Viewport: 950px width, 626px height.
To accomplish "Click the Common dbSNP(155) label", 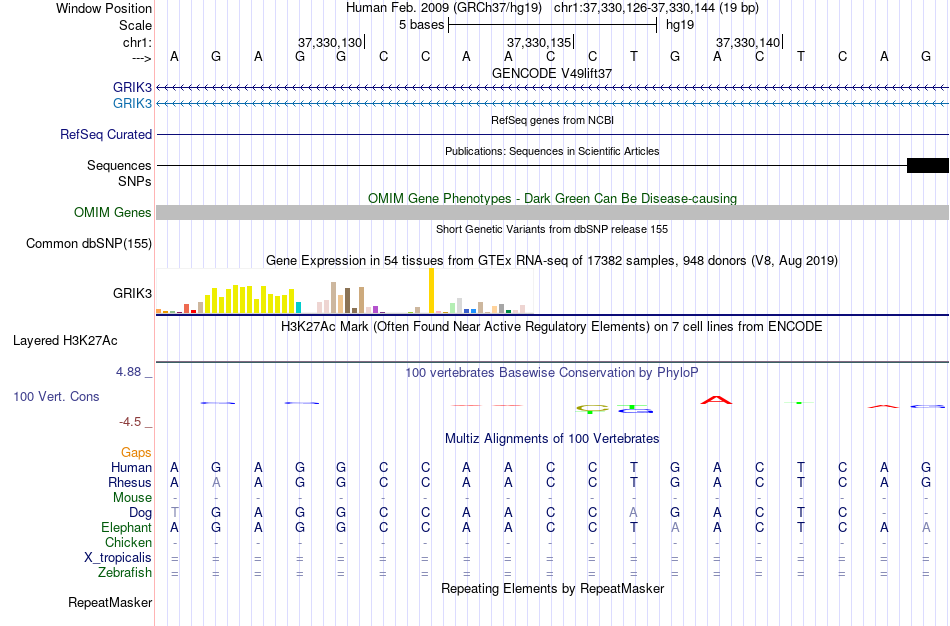I will click(89, 244).
